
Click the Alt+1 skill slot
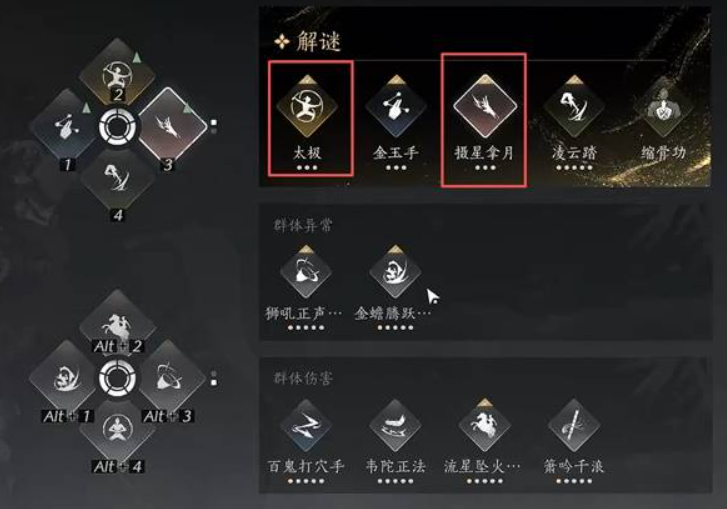click(65, 378)
